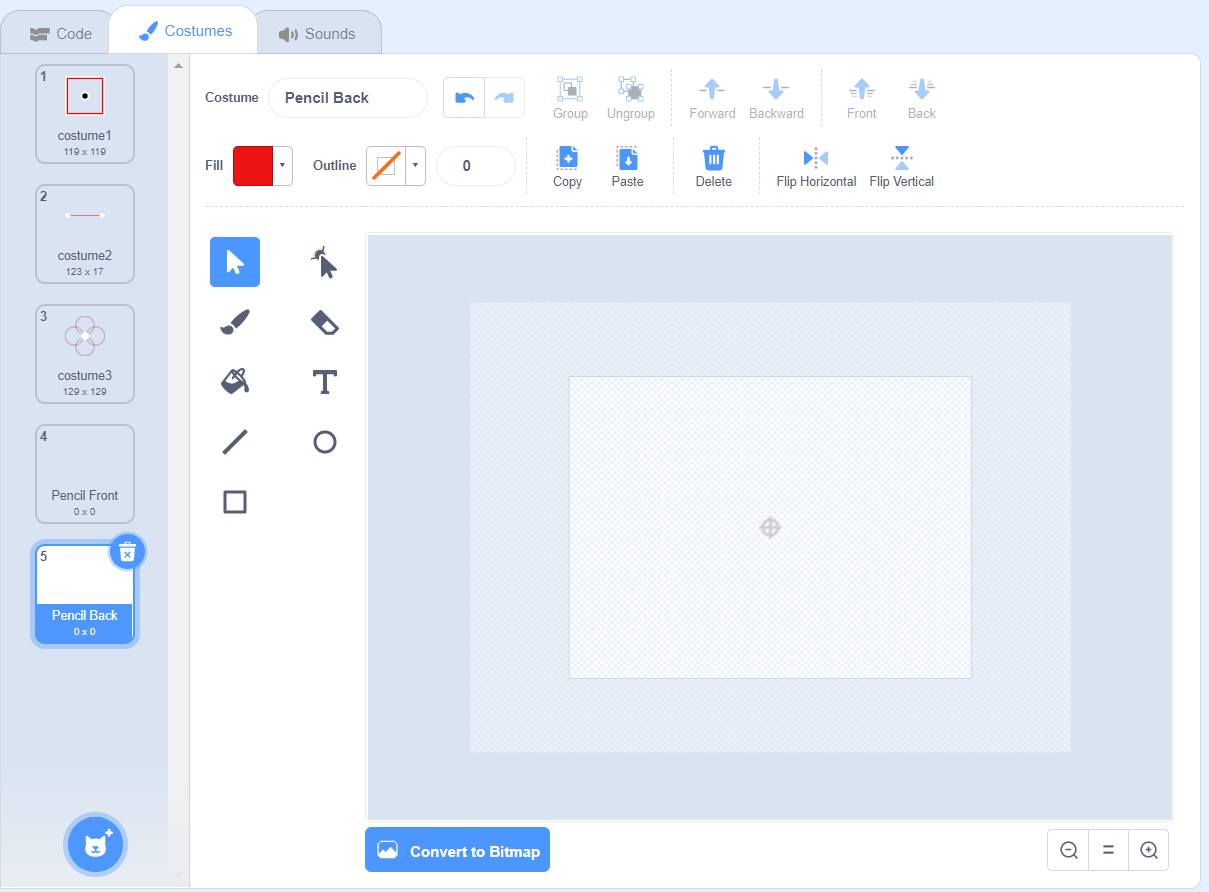The height and width of the screenshot is (892, 1209).
Task: Flip Horizontal the selection
Action: 816,166
